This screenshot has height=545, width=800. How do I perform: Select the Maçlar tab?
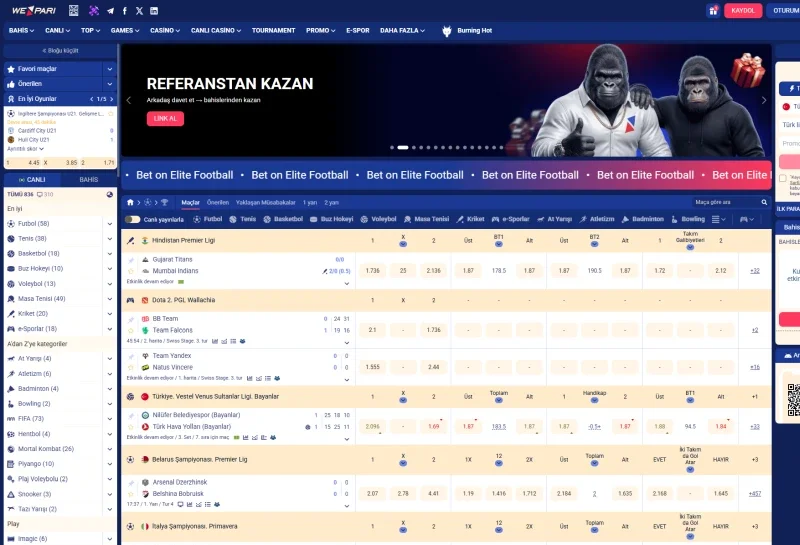pyautogui.click(x=190, y=203)
